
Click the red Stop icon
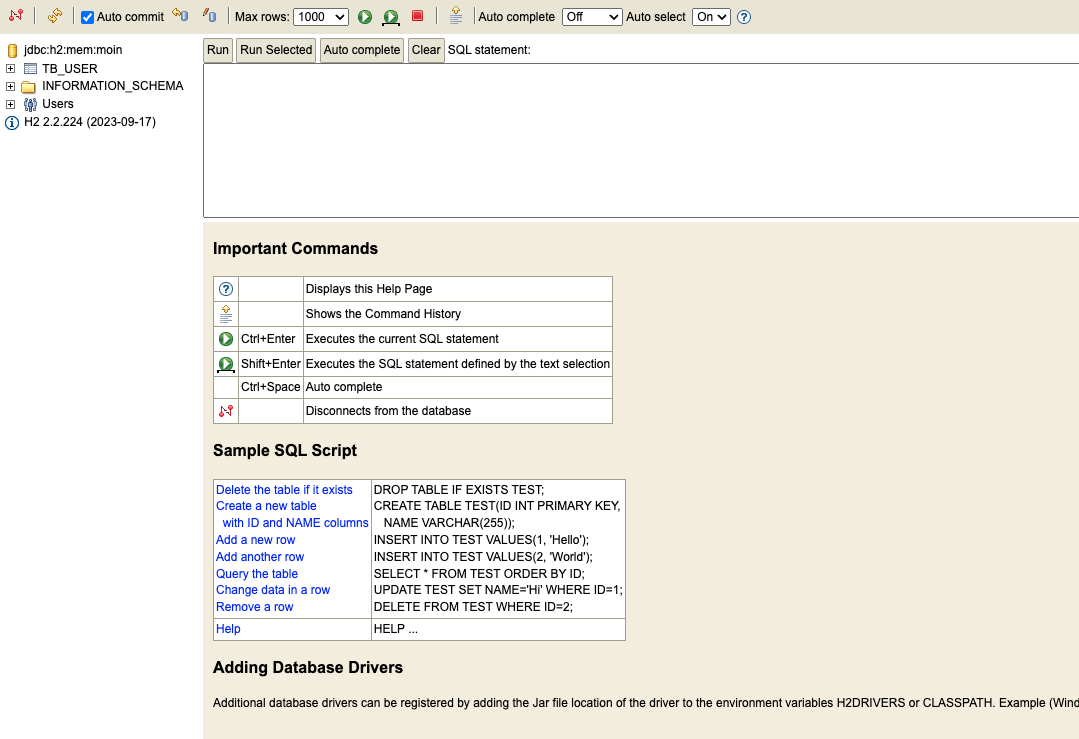click(417, 16)
